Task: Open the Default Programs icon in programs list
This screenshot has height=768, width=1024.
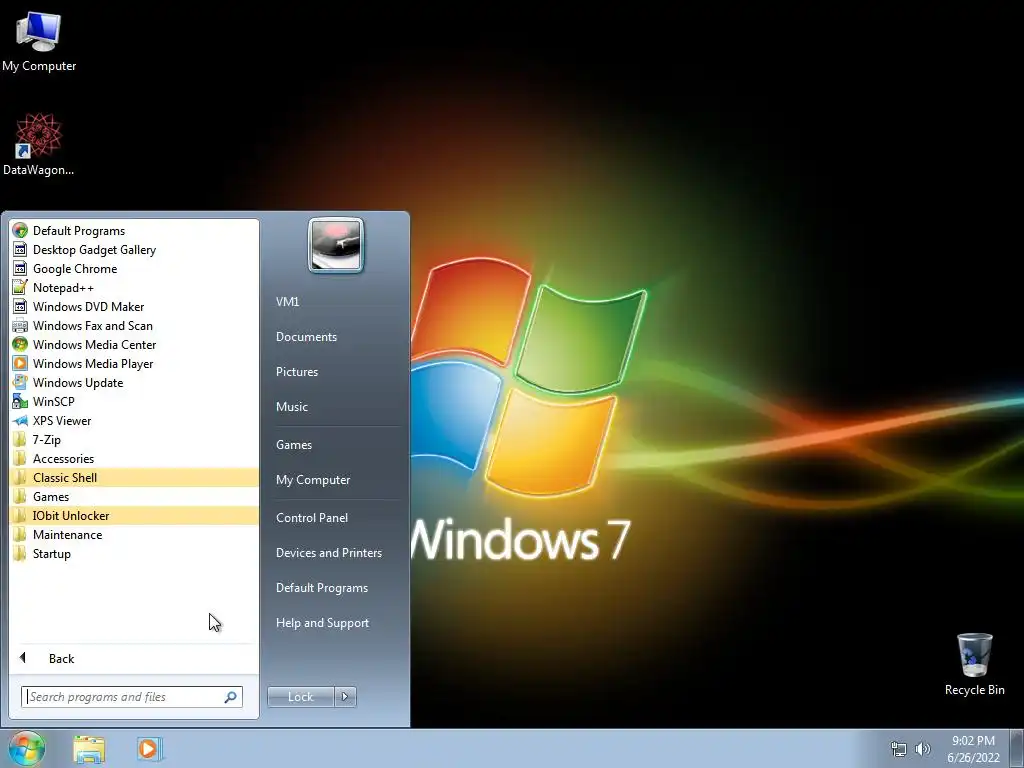Action: tap(20, 231)
